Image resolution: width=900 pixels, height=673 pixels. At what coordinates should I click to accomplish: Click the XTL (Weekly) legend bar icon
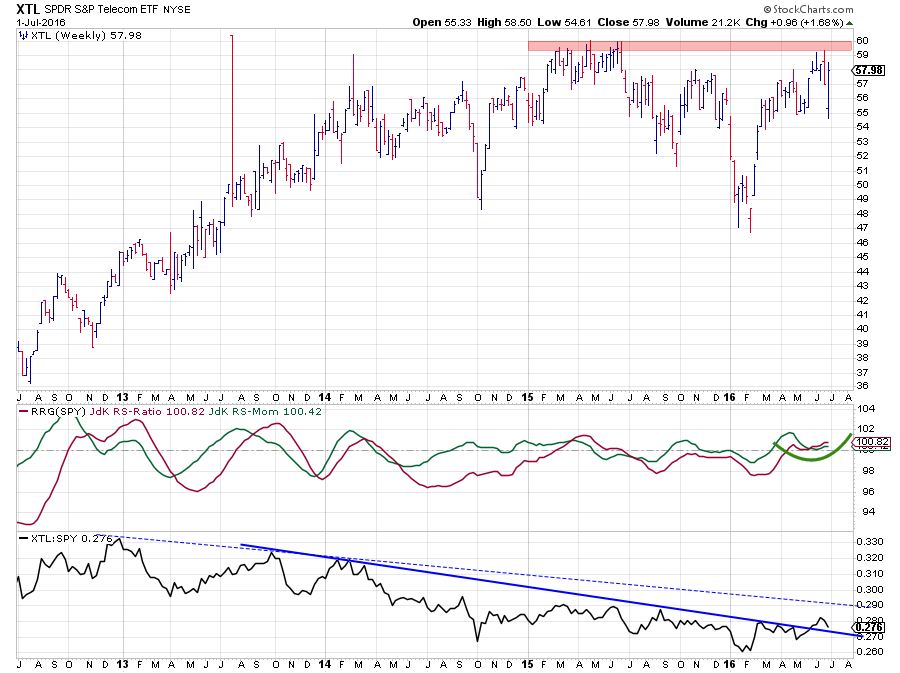pyautogui.click(x=23, y=34)
